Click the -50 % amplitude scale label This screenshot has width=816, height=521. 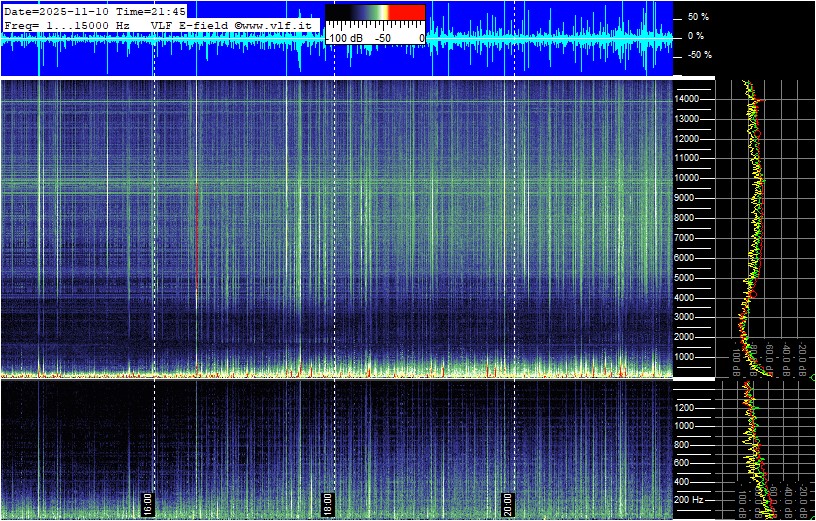click(698, 55)
